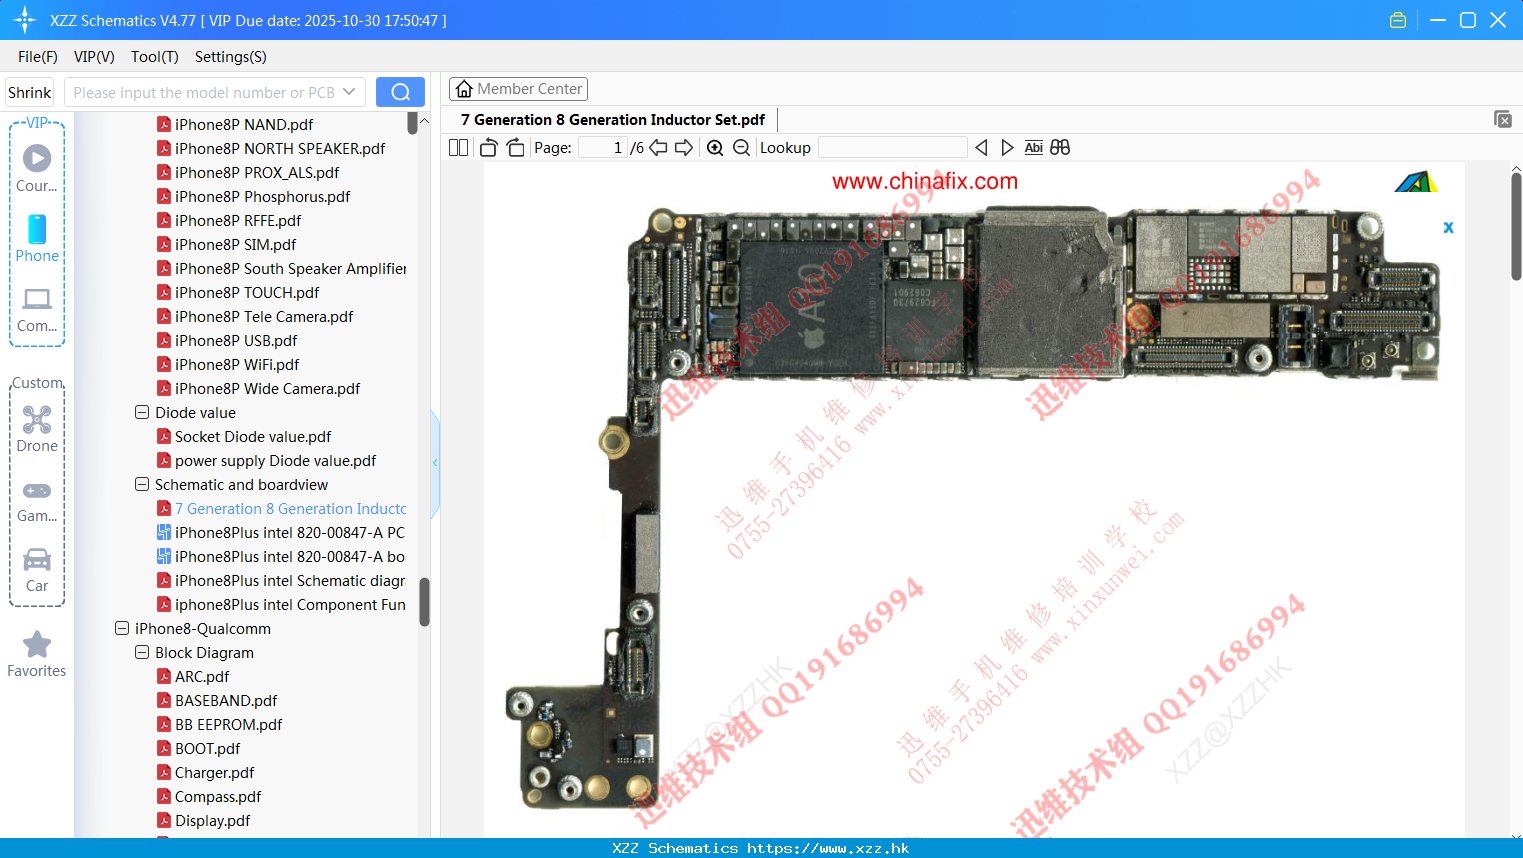1523x858 pixels.
Task: Select the Drone category
Action: [37, 429]
